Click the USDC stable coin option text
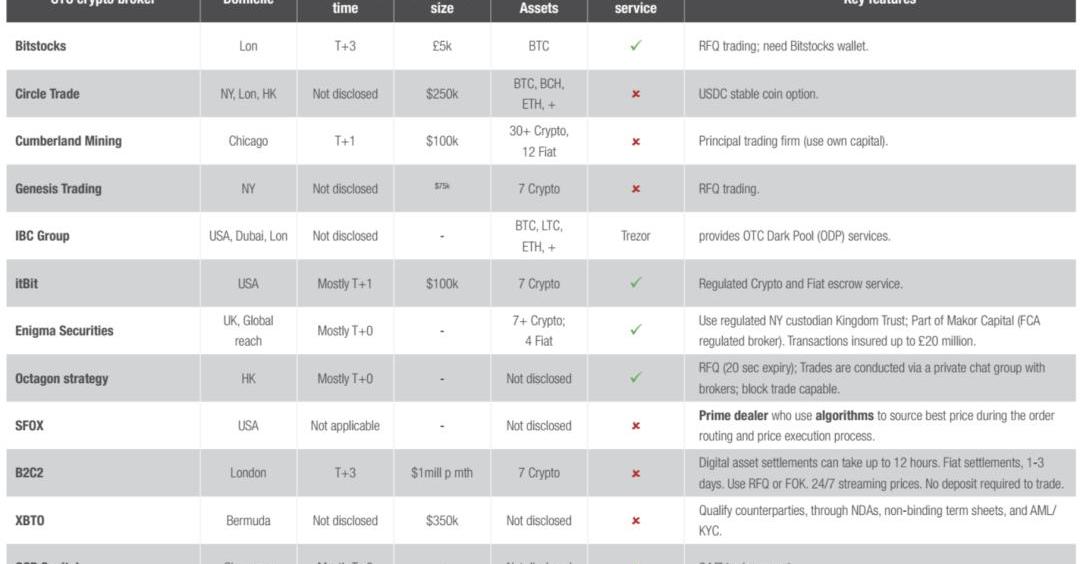Screen dimensions: 1080x564 coord(758,94)
